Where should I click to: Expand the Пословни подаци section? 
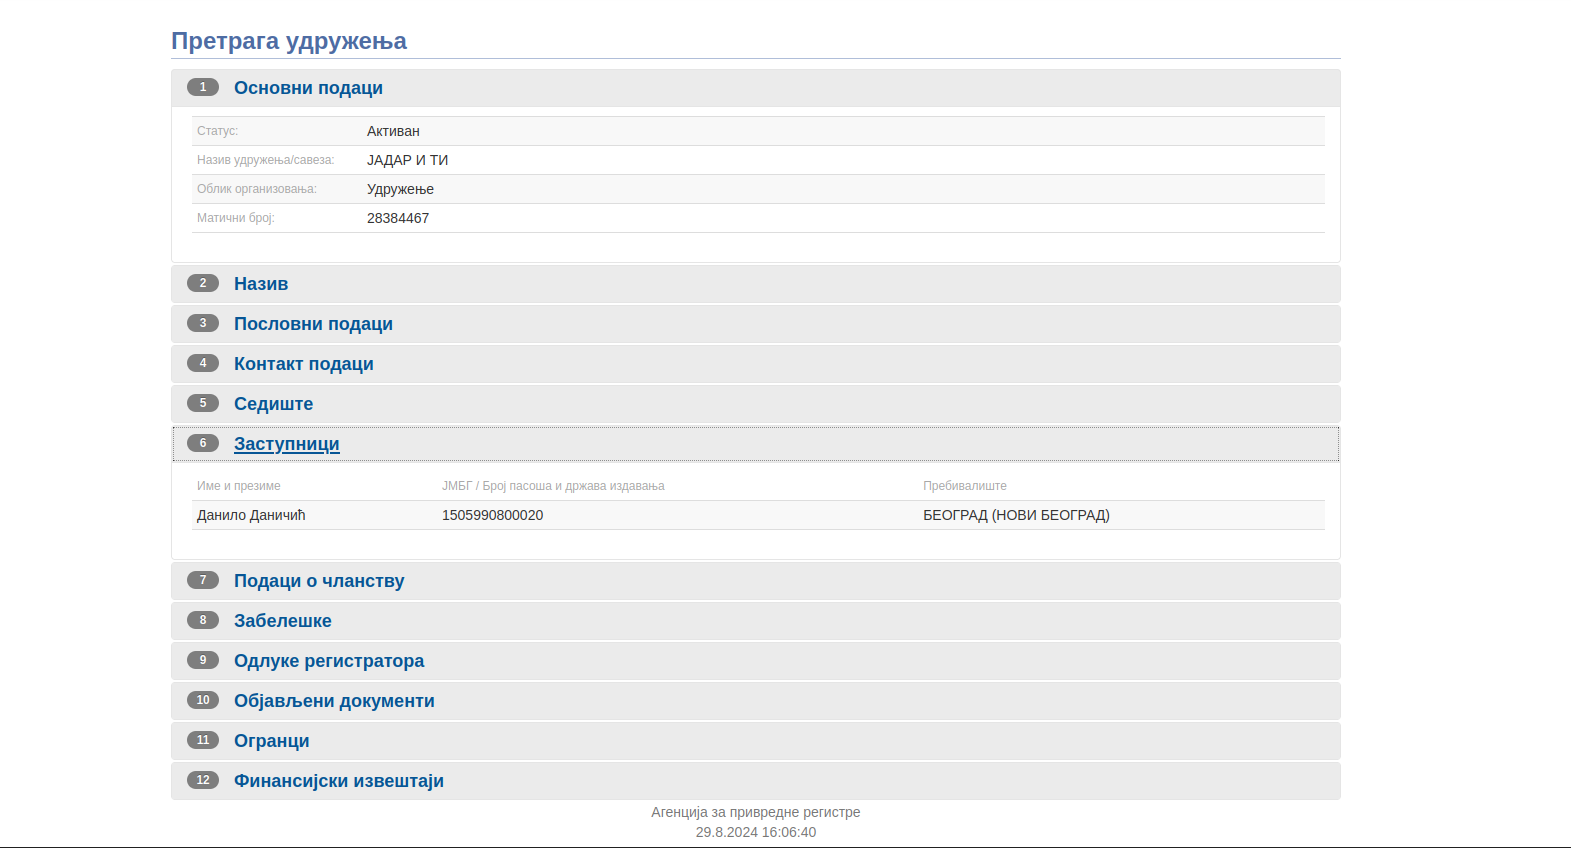[313, 324]
